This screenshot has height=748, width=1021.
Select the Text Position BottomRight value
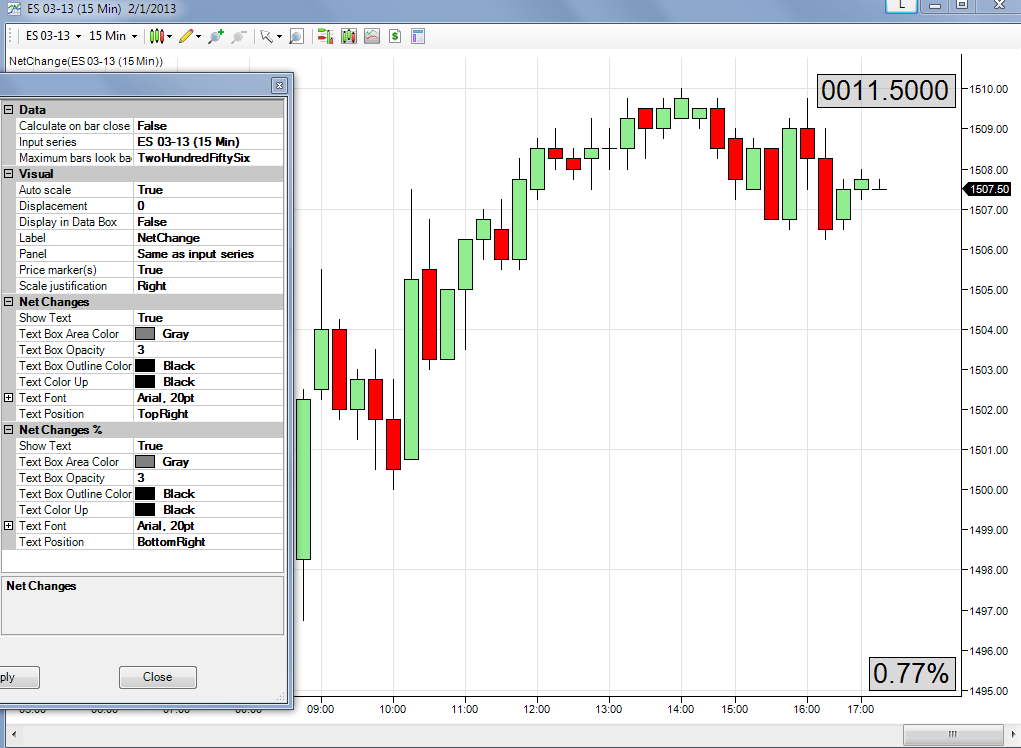[208, 542]
